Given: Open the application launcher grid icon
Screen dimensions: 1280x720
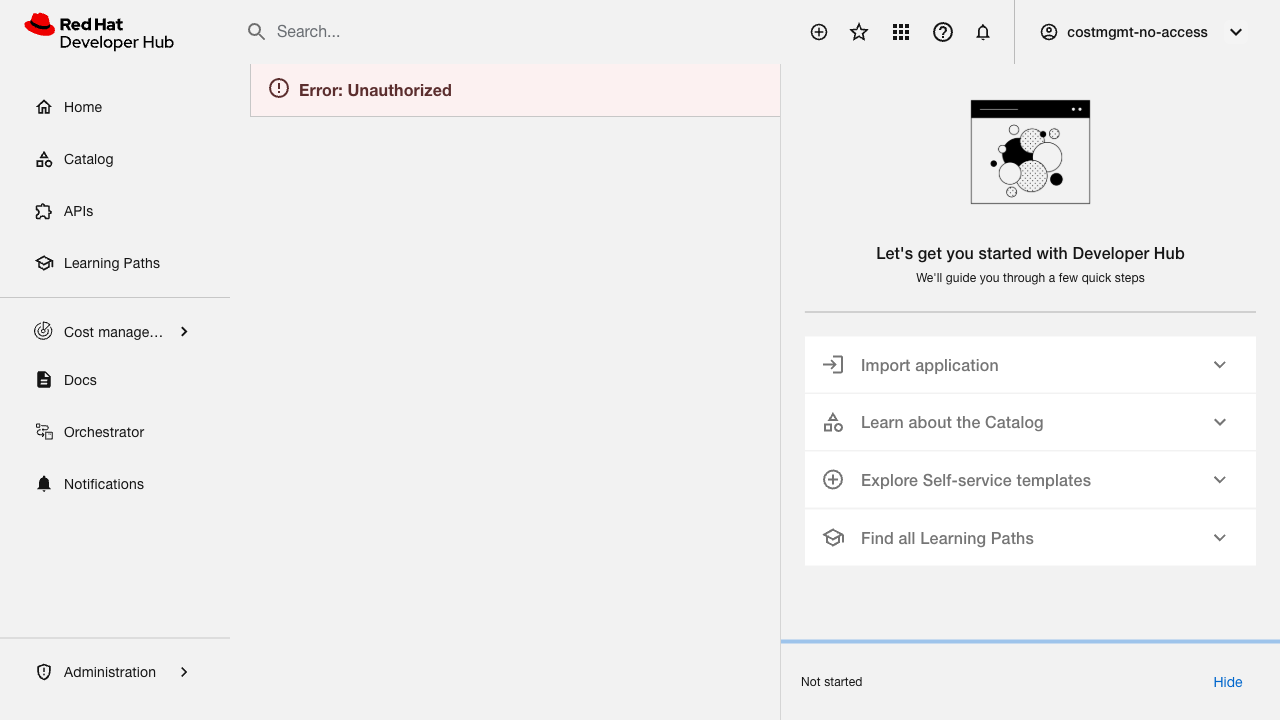Looking at the screenshot, I should click(x=901, y=32).
